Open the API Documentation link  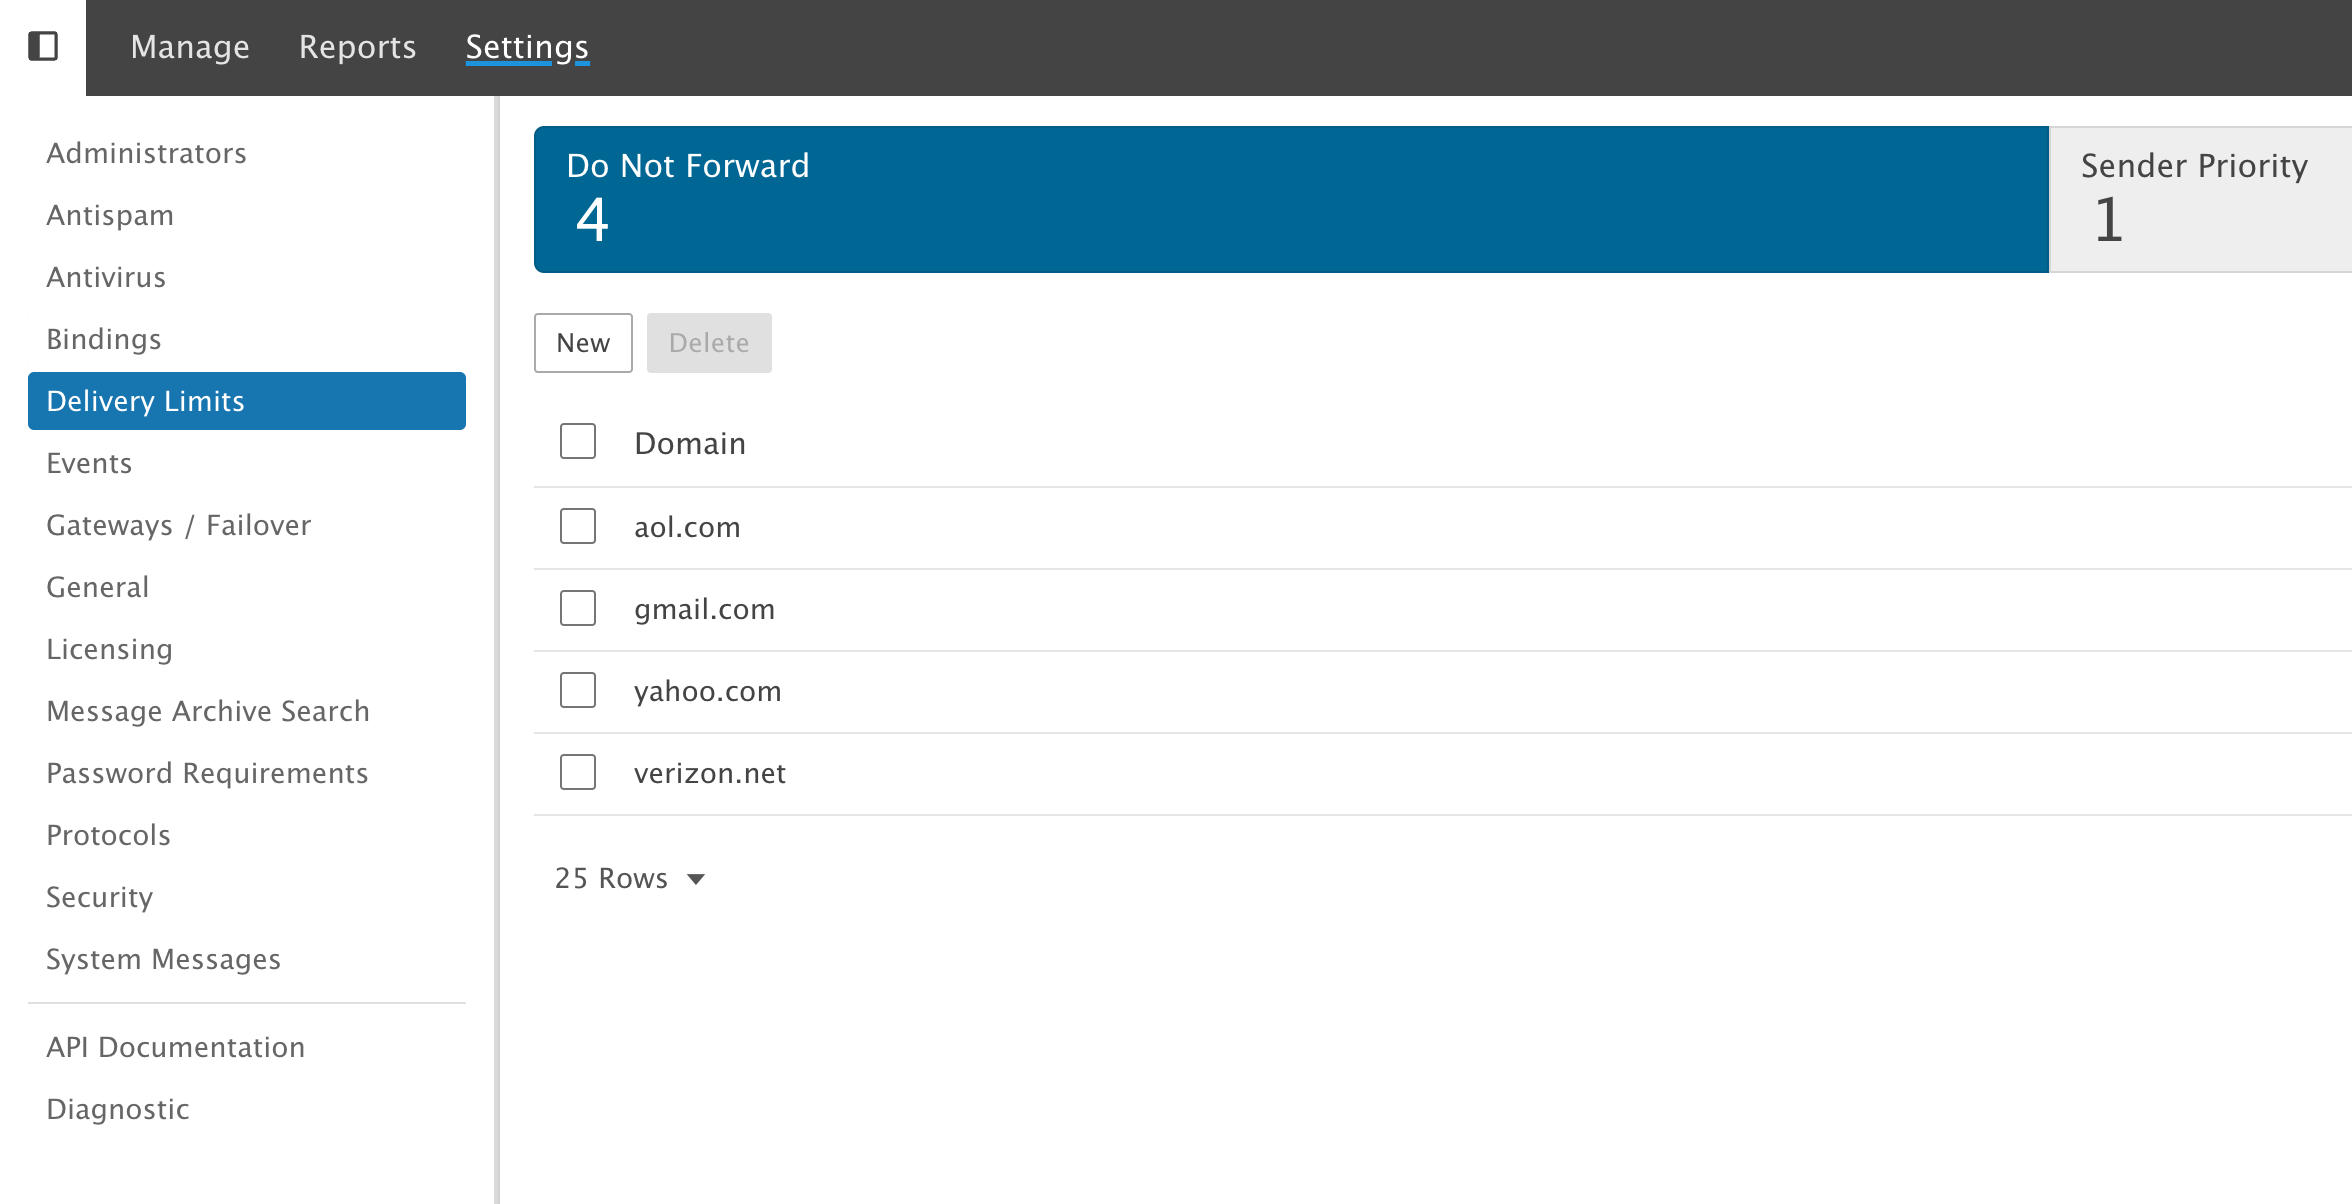pyautogui.click(x=176, y=1047)
